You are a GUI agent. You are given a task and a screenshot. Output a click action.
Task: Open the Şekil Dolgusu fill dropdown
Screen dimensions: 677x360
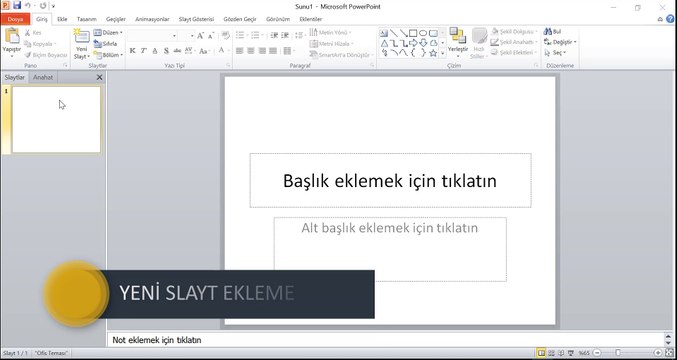[514, 32]
